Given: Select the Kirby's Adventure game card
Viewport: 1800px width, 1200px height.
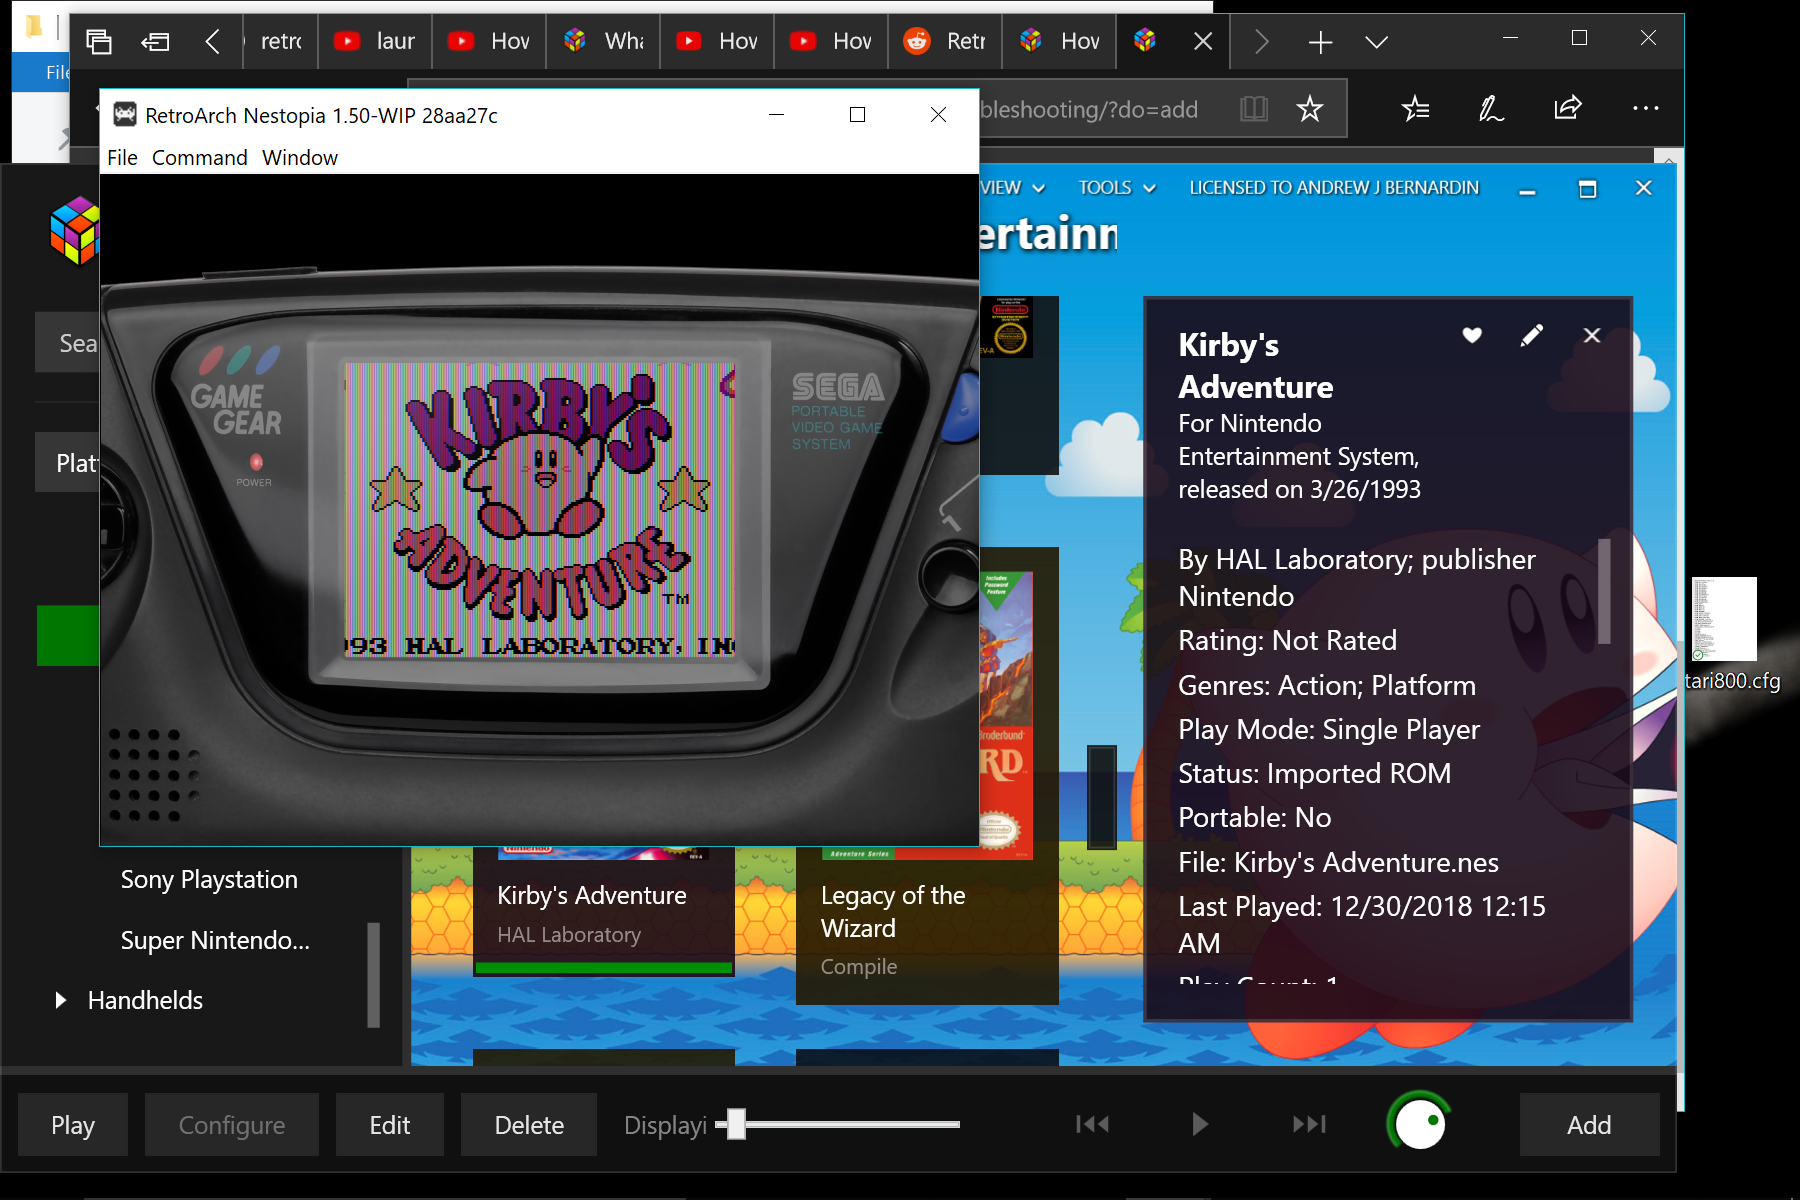Looking at the screenshot, I should pyautogui.click(x=604, y=910).
